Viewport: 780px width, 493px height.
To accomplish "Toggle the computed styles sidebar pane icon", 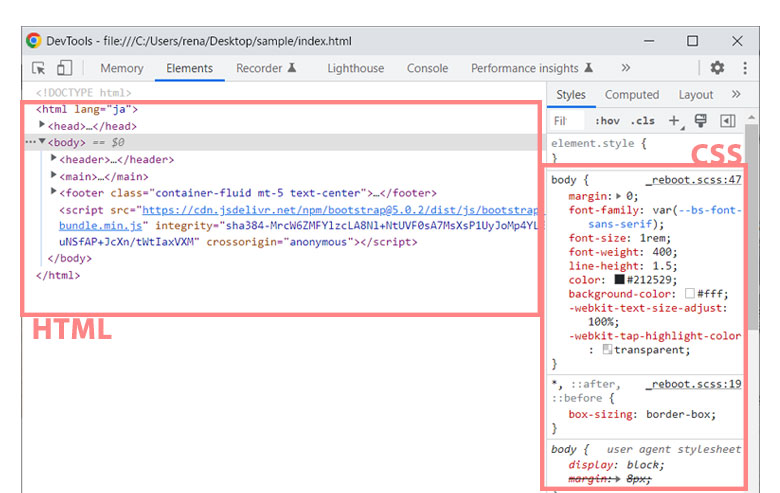I will coord(728,121).
